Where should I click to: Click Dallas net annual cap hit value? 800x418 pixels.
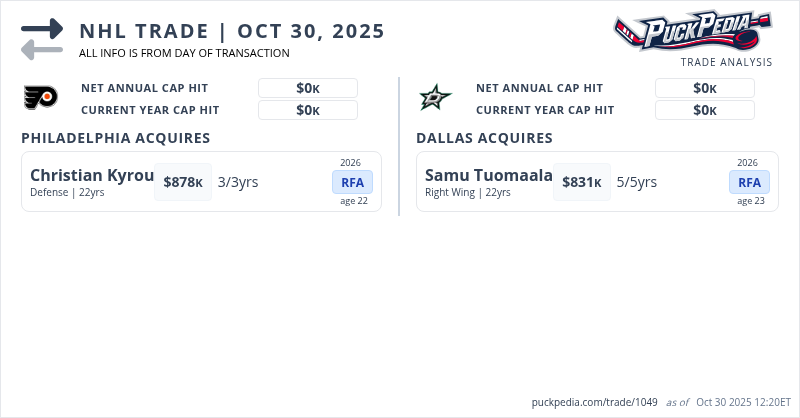pyautogui.click(x=705, y=88)
